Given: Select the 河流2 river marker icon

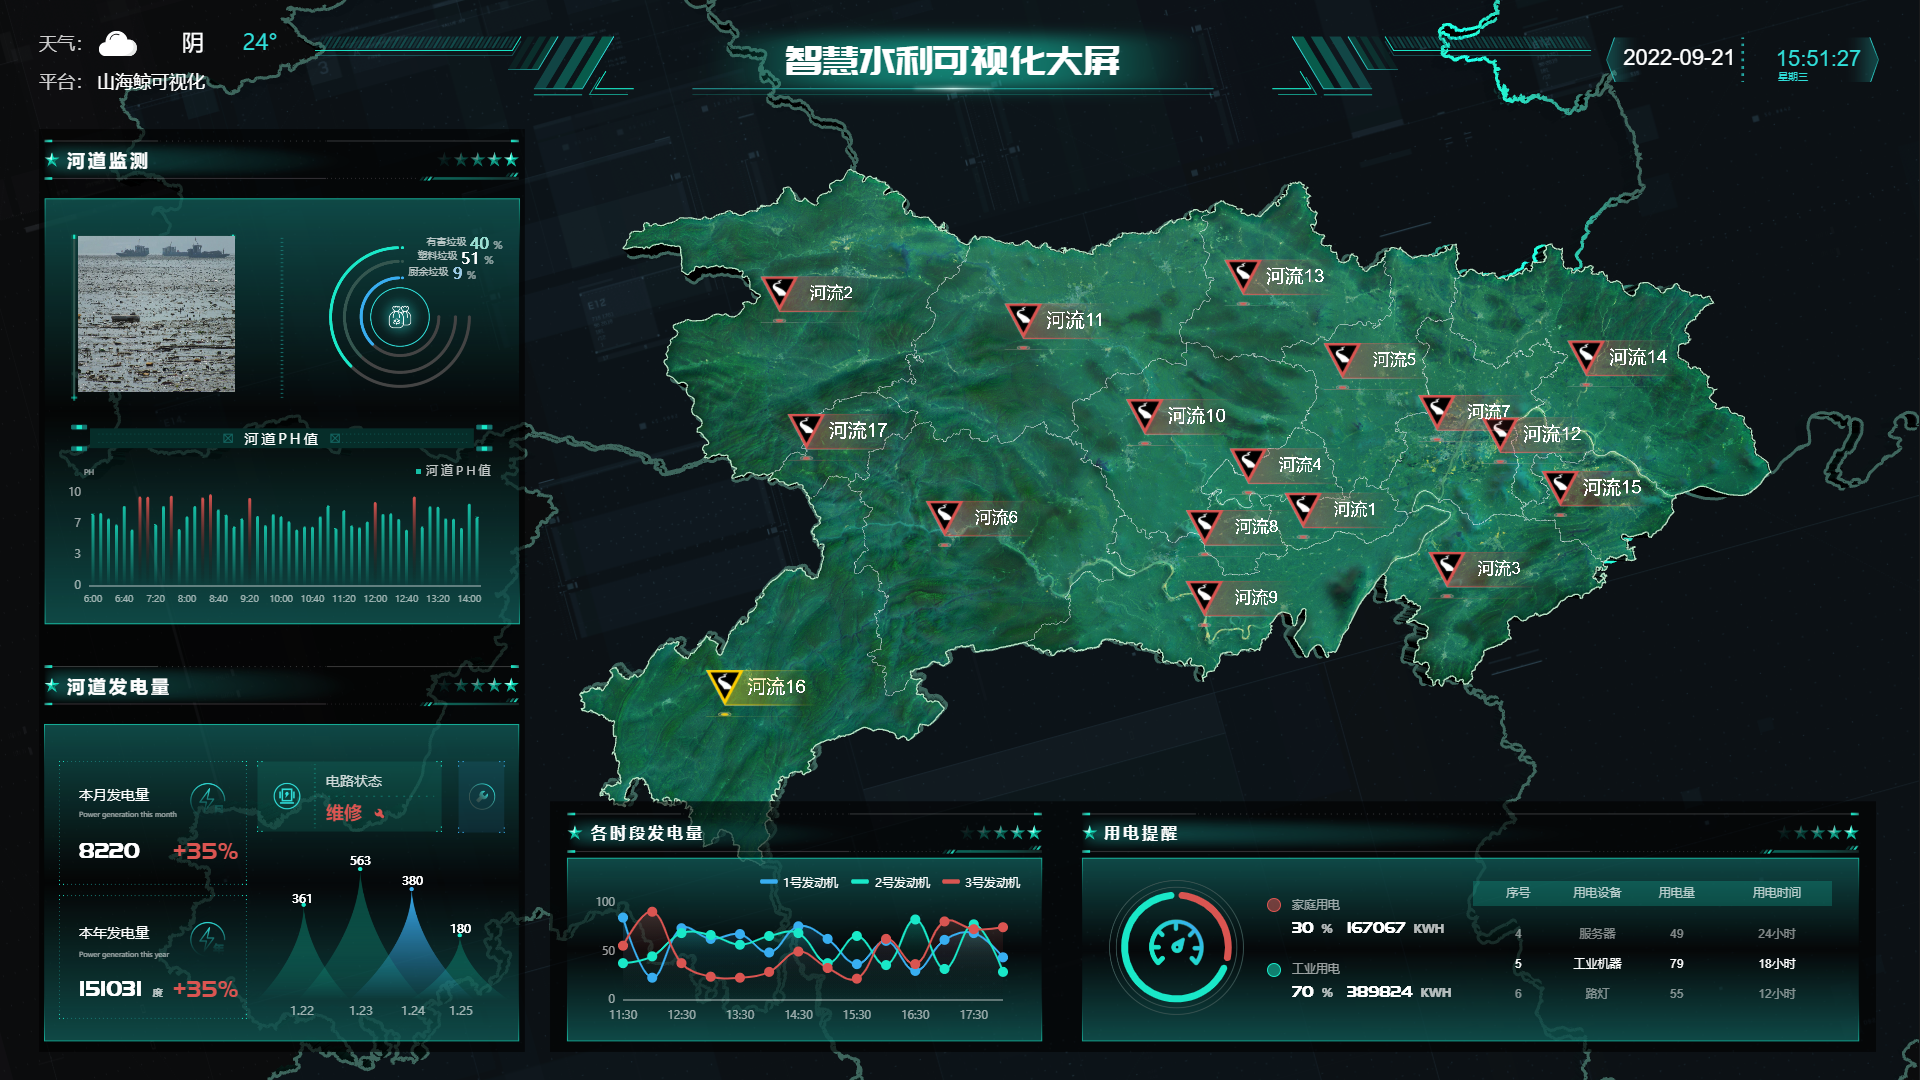Looking at the screenshot, I should pos(778,292).
